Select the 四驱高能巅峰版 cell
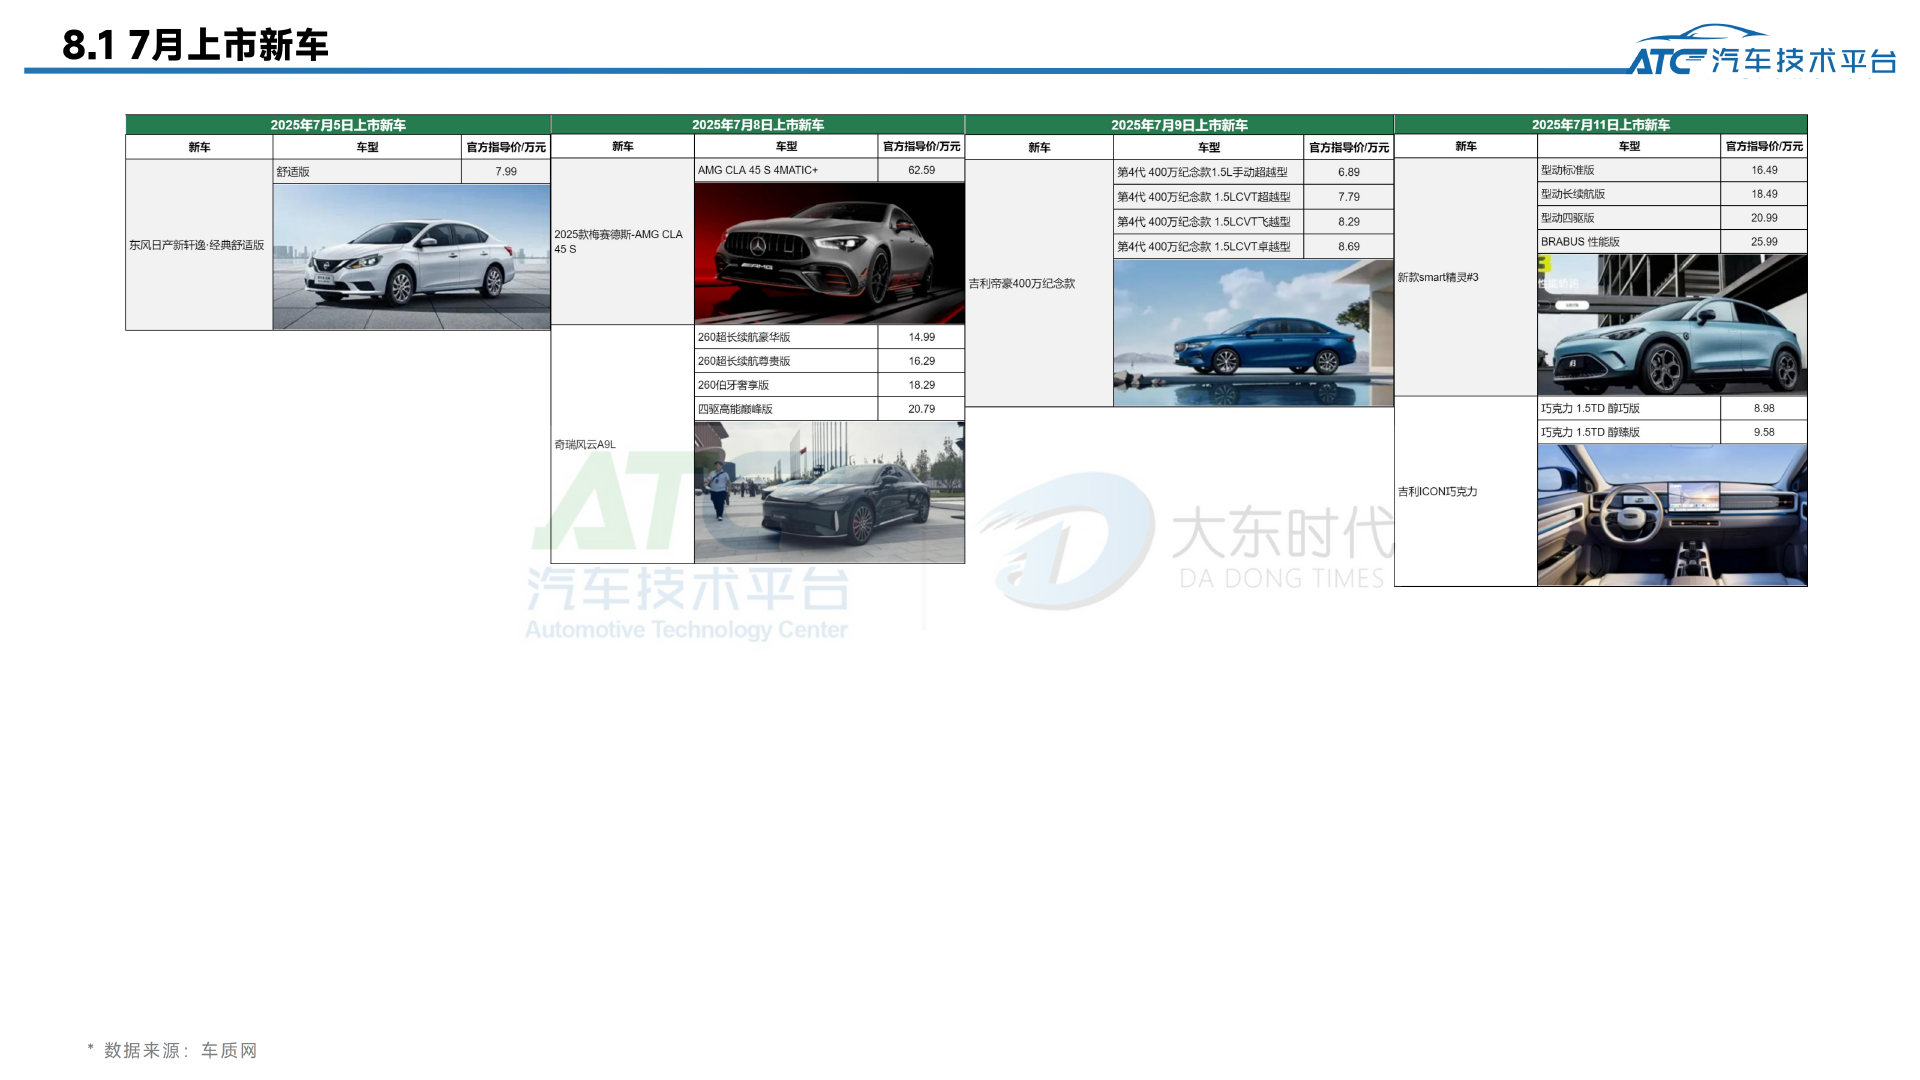1920x1080 pixels. [x=786, y=409]
